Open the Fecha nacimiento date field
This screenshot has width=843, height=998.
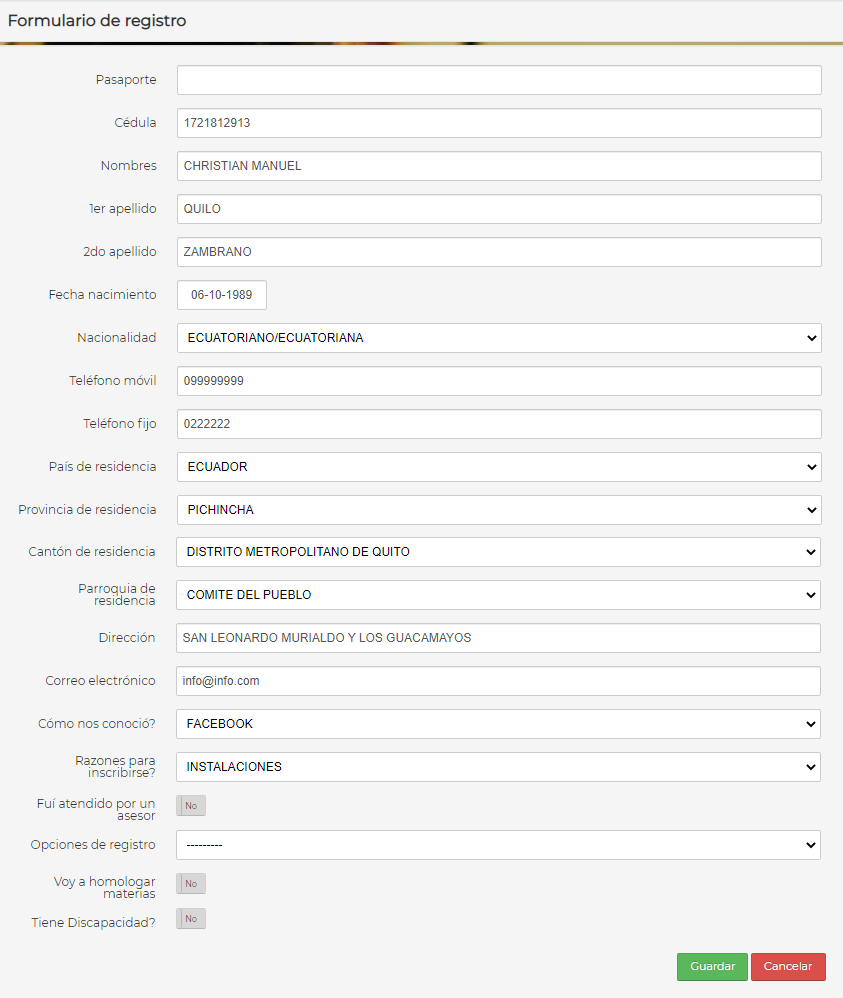click(222, 295)
